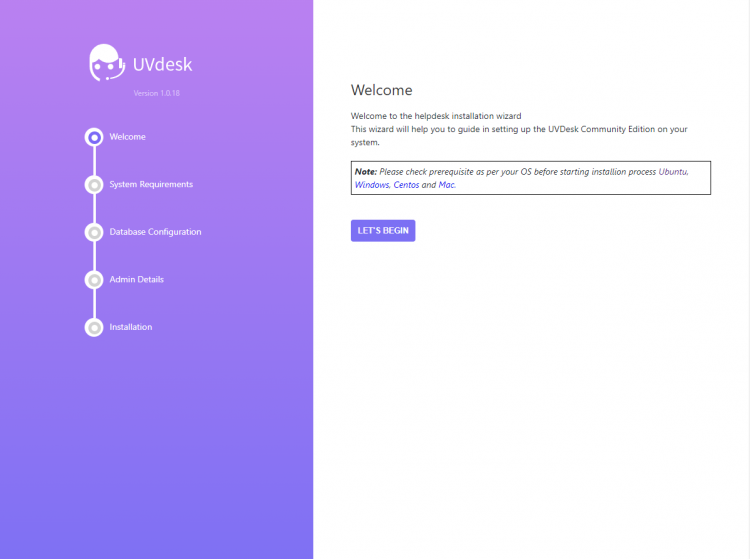Click the Welcome step label
The height and width of the screenshot is (559, 750).
point(127,137)
